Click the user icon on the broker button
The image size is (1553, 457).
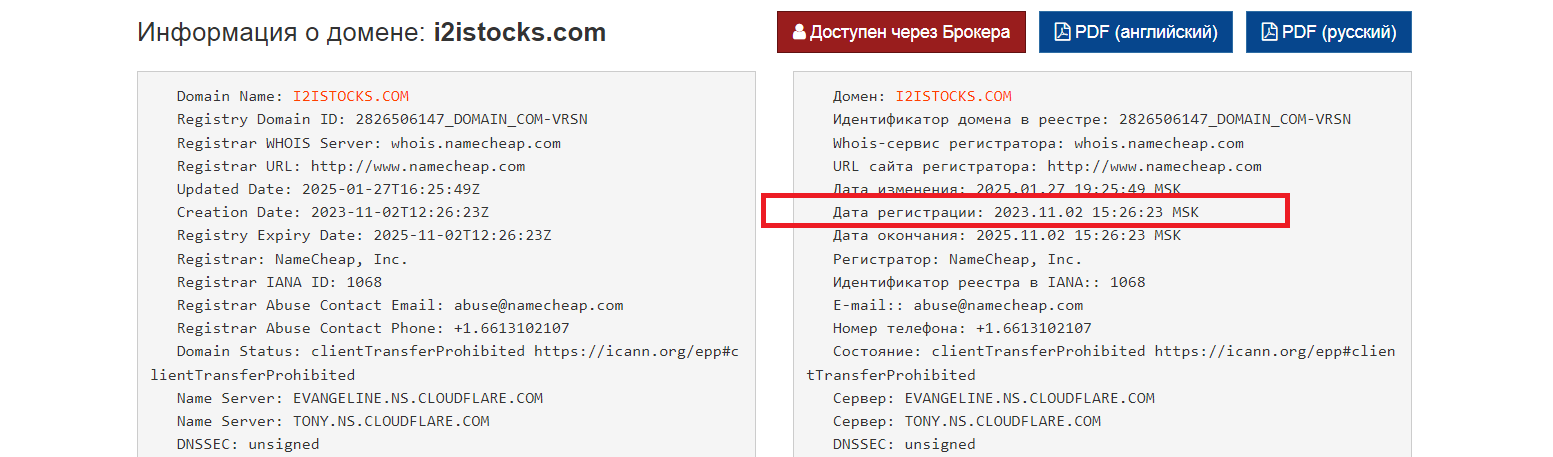coord(799,33)
